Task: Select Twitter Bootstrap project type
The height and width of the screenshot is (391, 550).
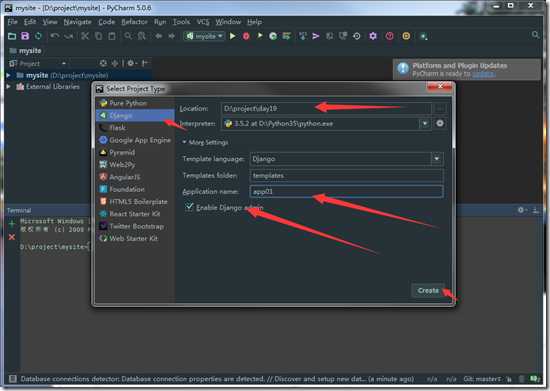Action: [135, 226]
